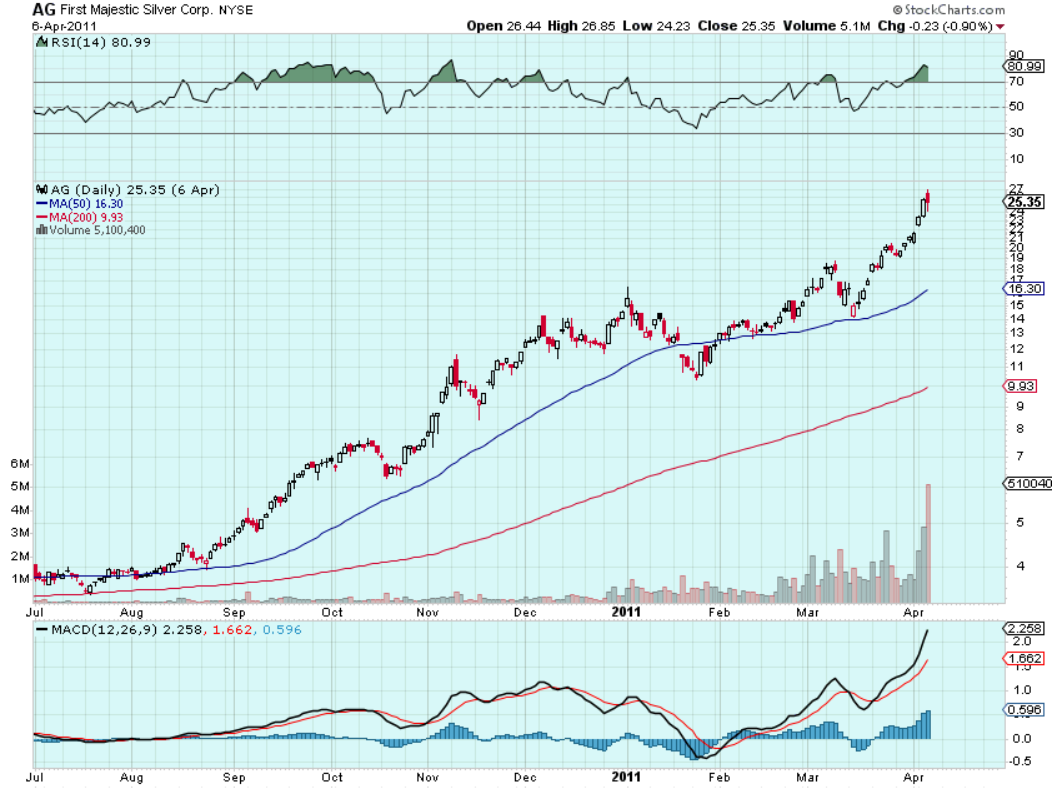Click the 510040 volume axis tag
1062x789 pixels.
pyautogui.click(x=1028, y=484)
